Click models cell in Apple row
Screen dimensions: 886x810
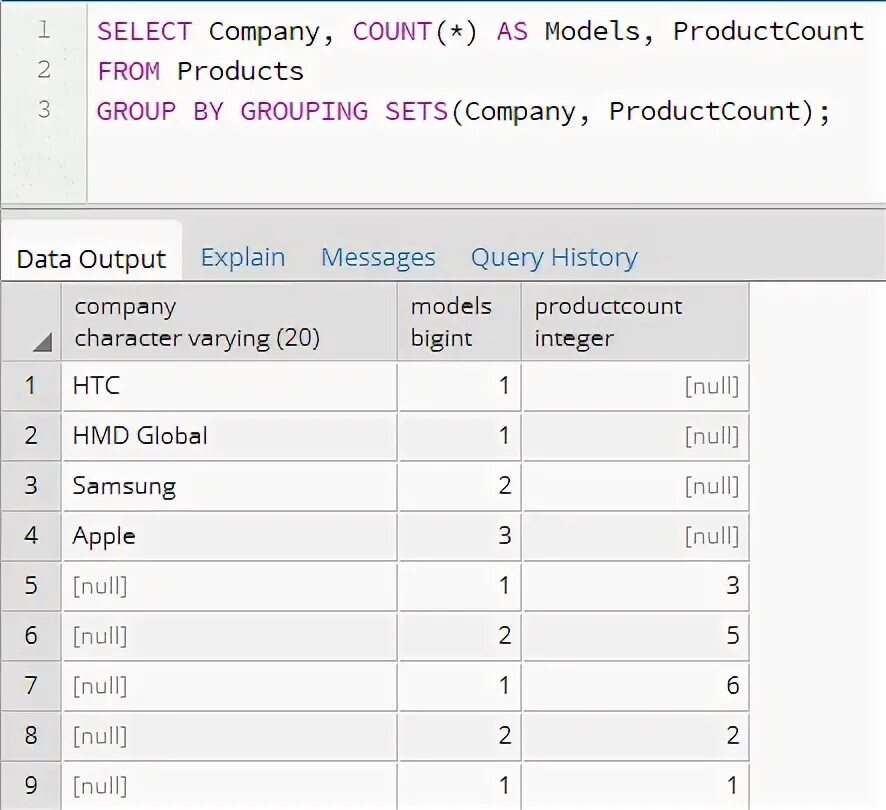click(458, 536)
